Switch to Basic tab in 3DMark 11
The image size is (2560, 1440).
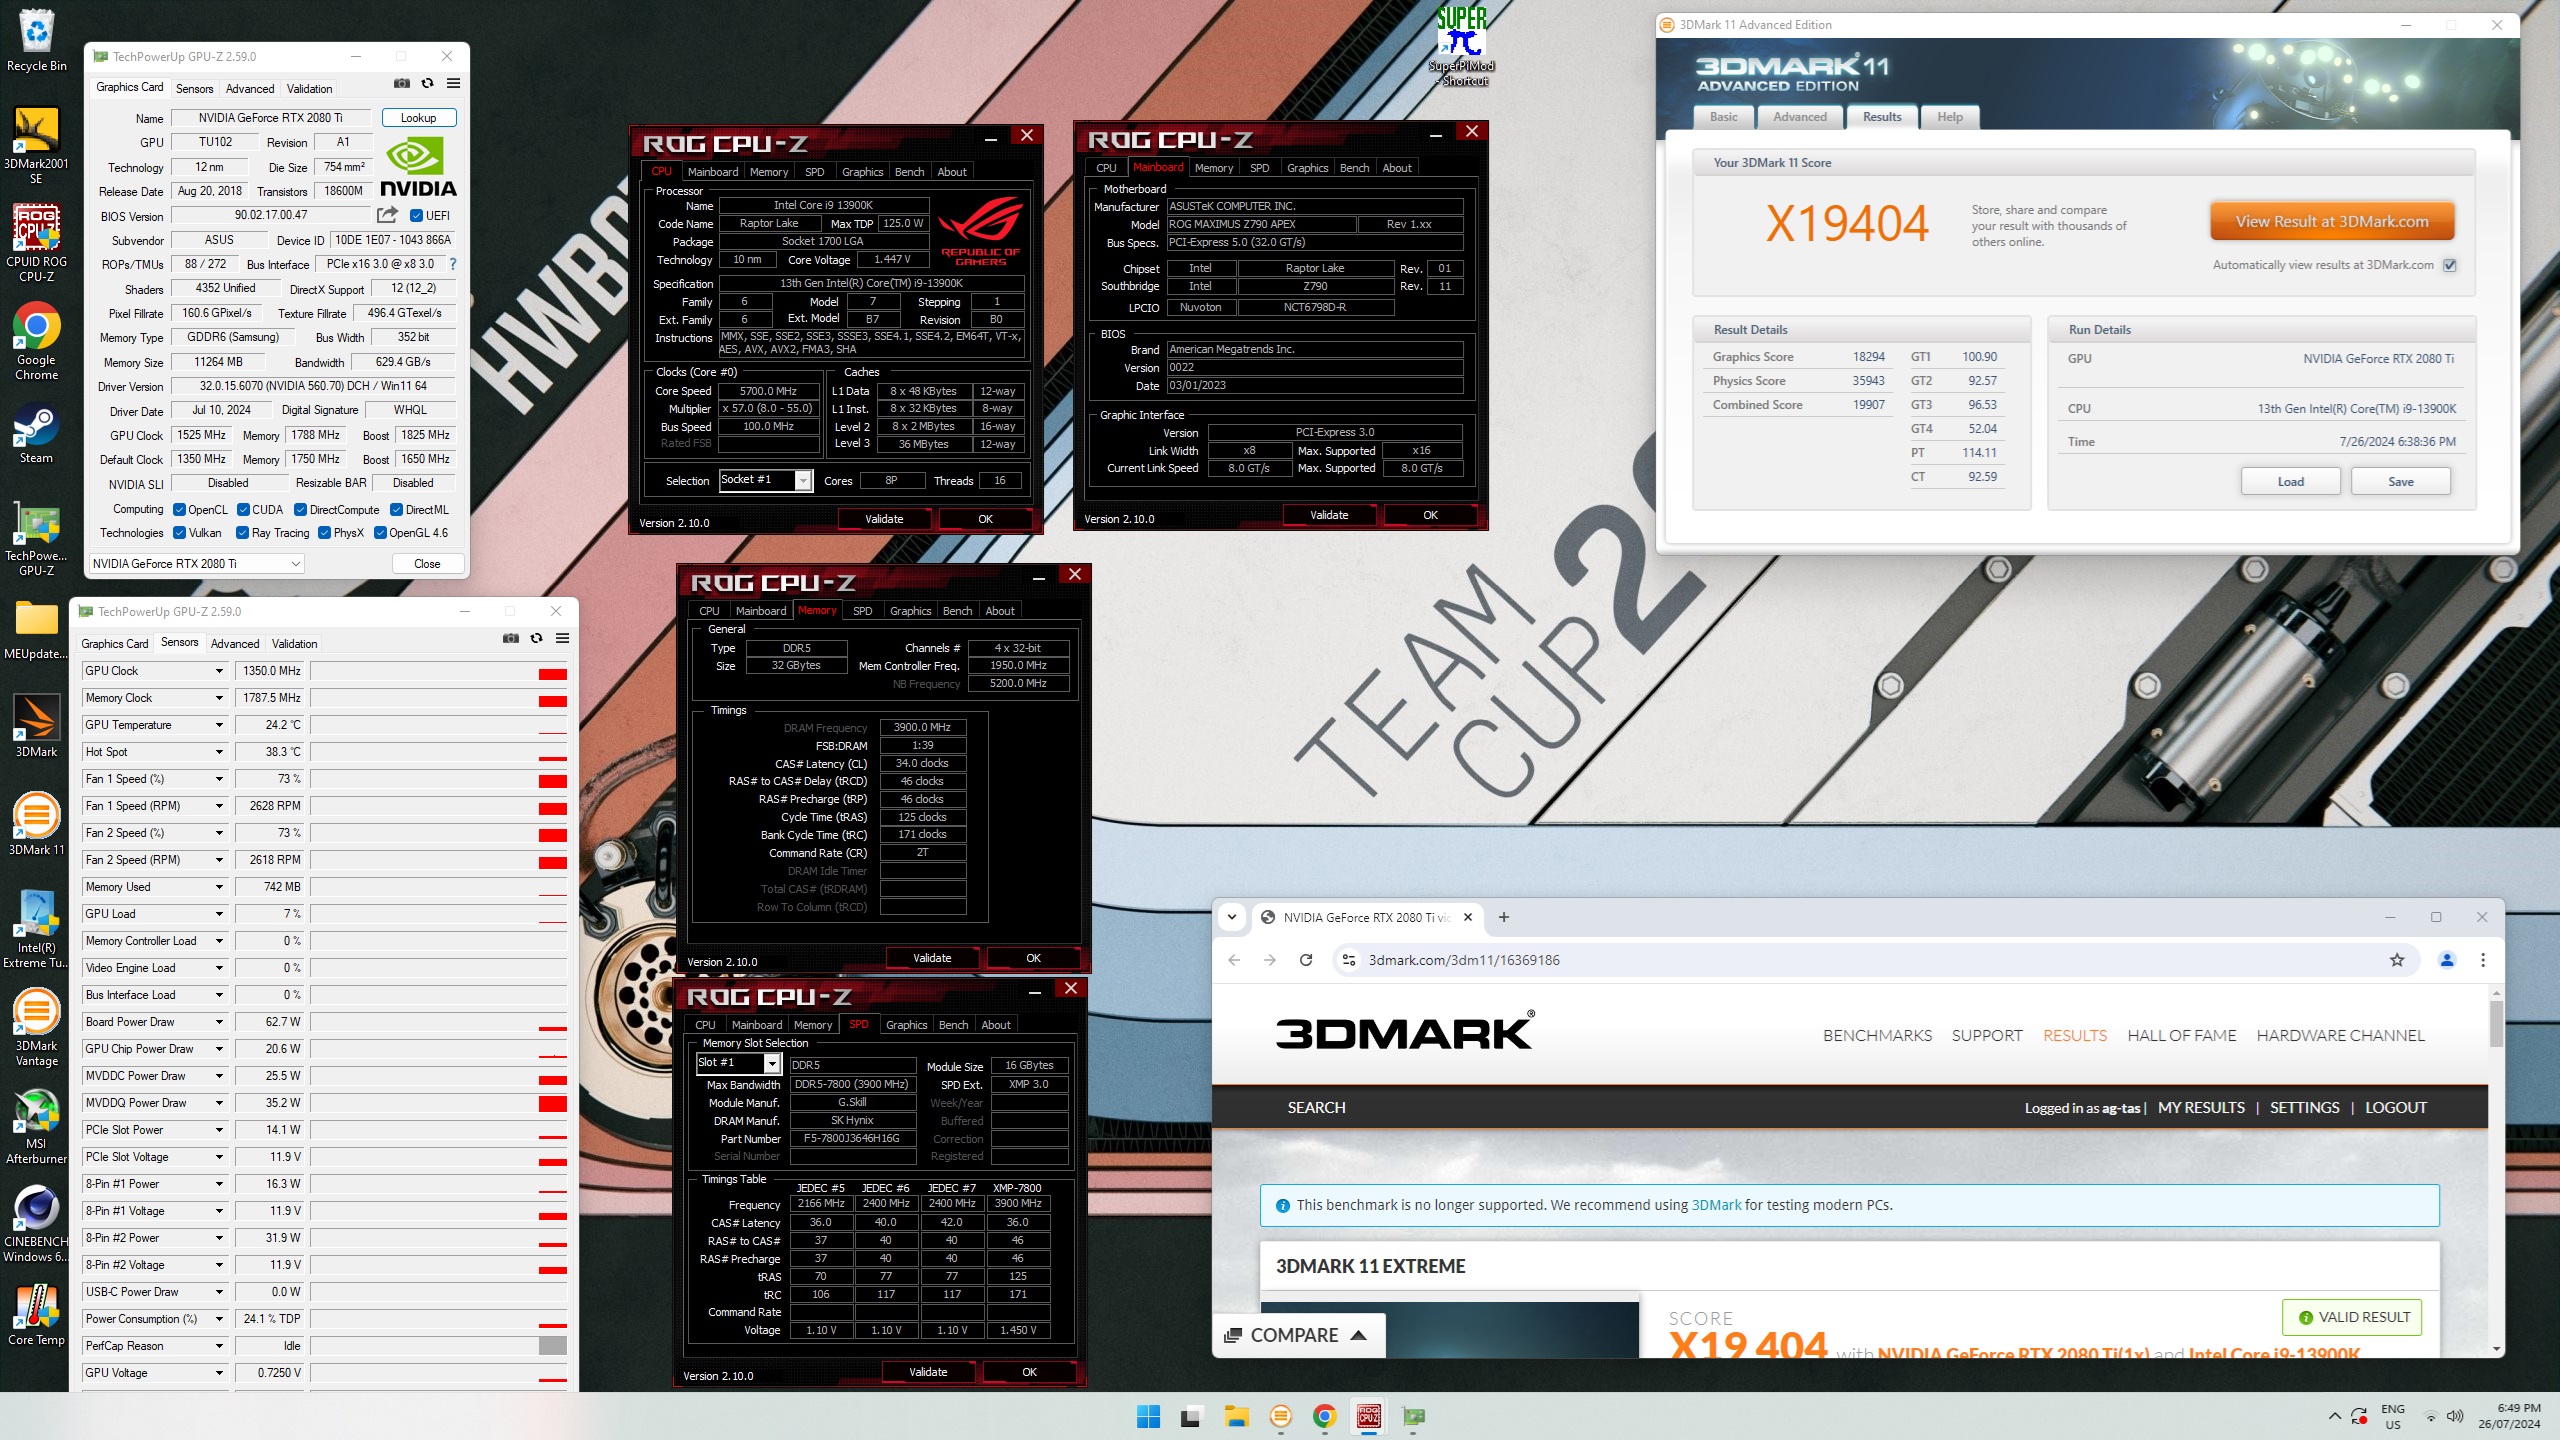1724,117
